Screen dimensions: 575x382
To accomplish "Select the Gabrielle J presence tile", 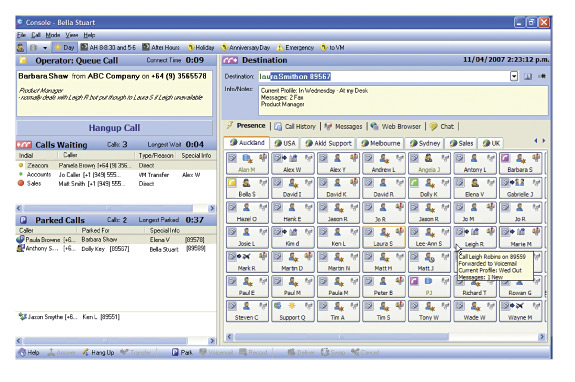I will 520,188.
